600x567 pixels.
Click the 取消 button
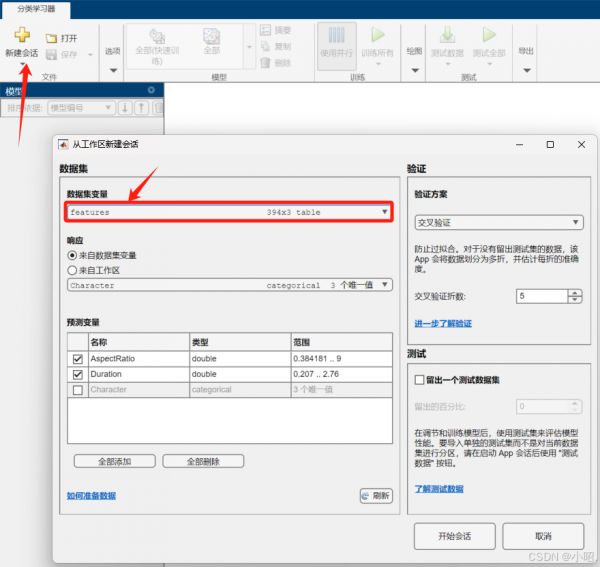click(543, 536)
